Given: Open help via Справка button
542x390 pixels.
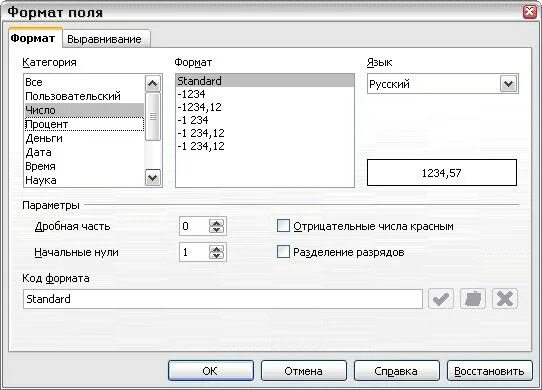Looking at the screenshot, I should click(x=396, y=371).
